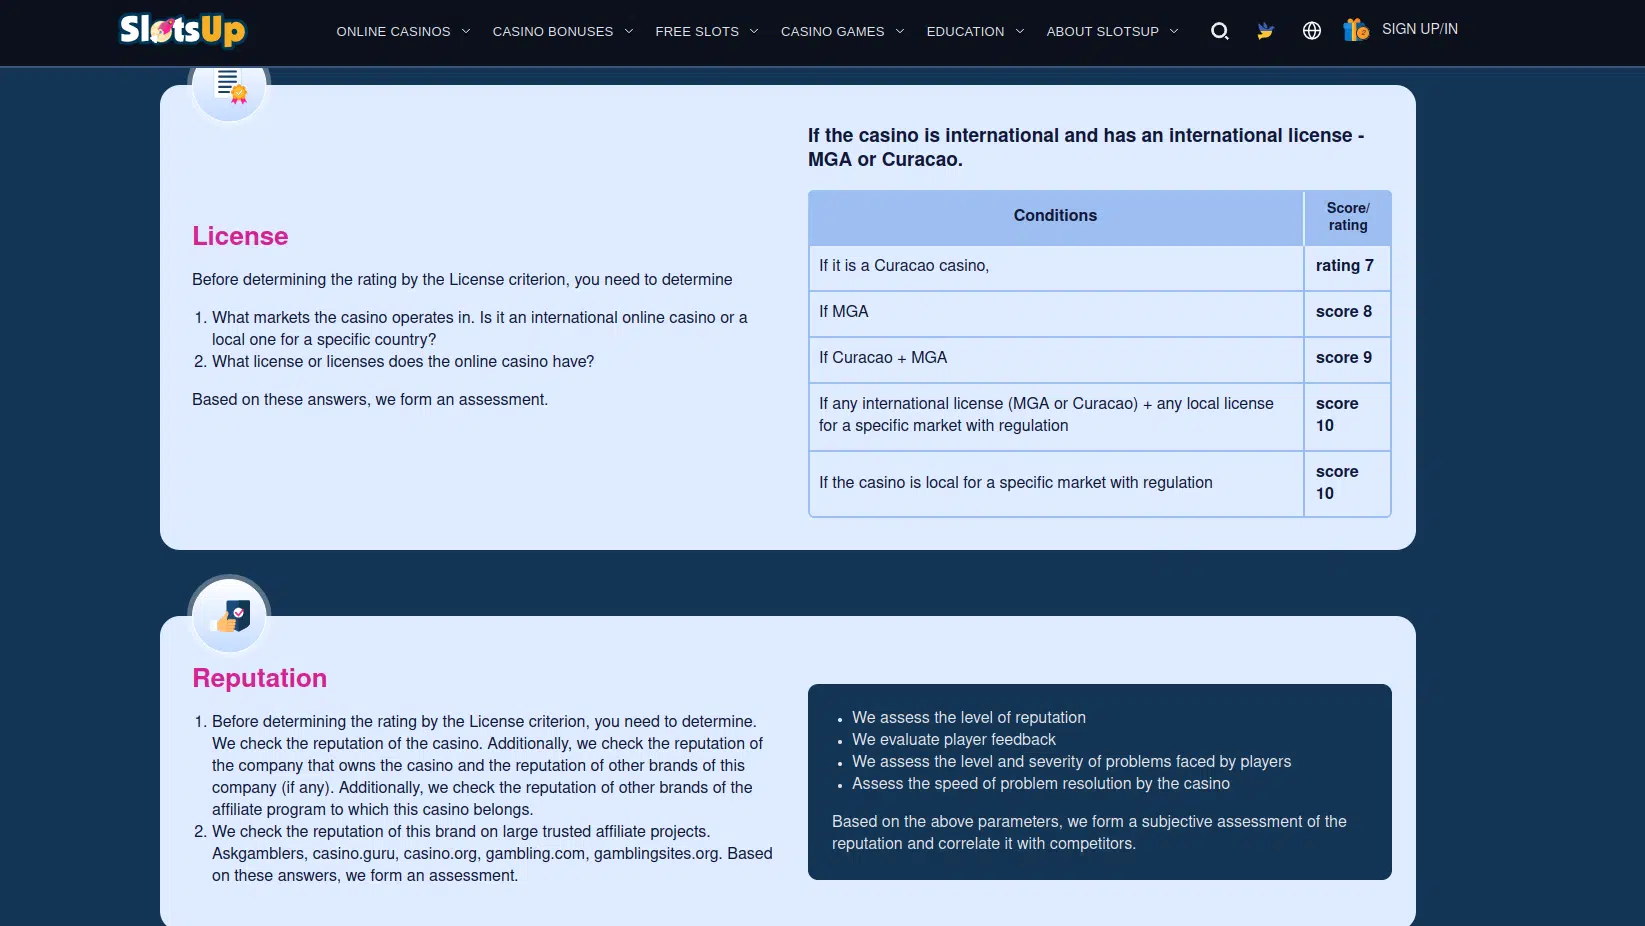Expand the Online Casinos dropdown arrow
Image resolution: width=1645 pixels, height=926 pixels.
pos(466,31)
